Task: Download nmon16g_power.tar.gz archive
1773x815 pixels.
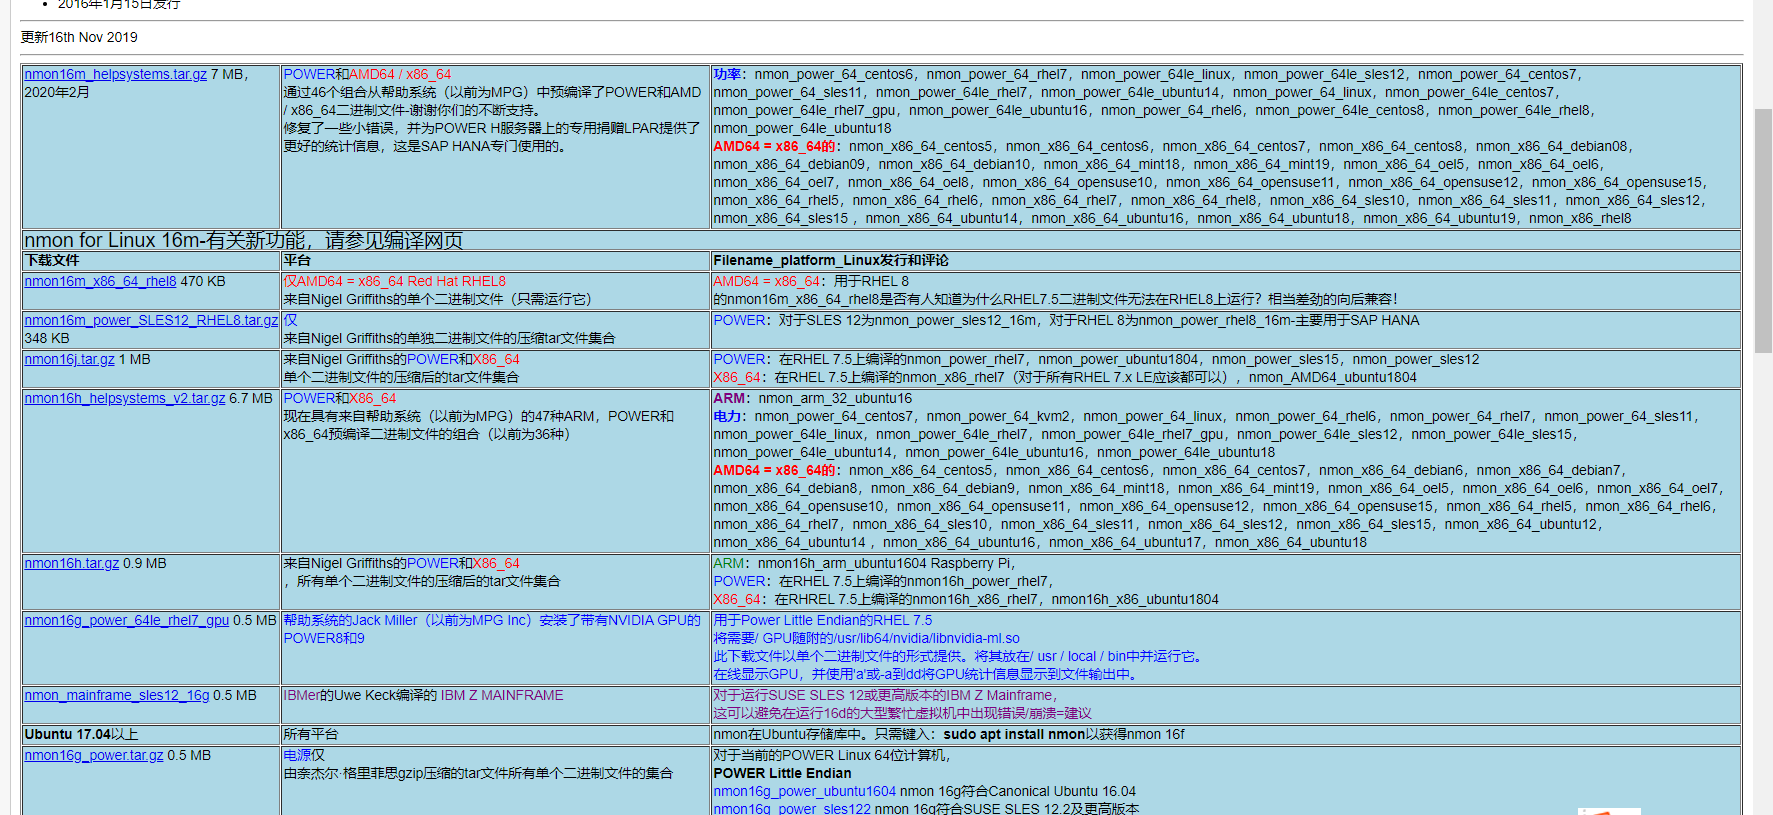Action: click(93, 755)
